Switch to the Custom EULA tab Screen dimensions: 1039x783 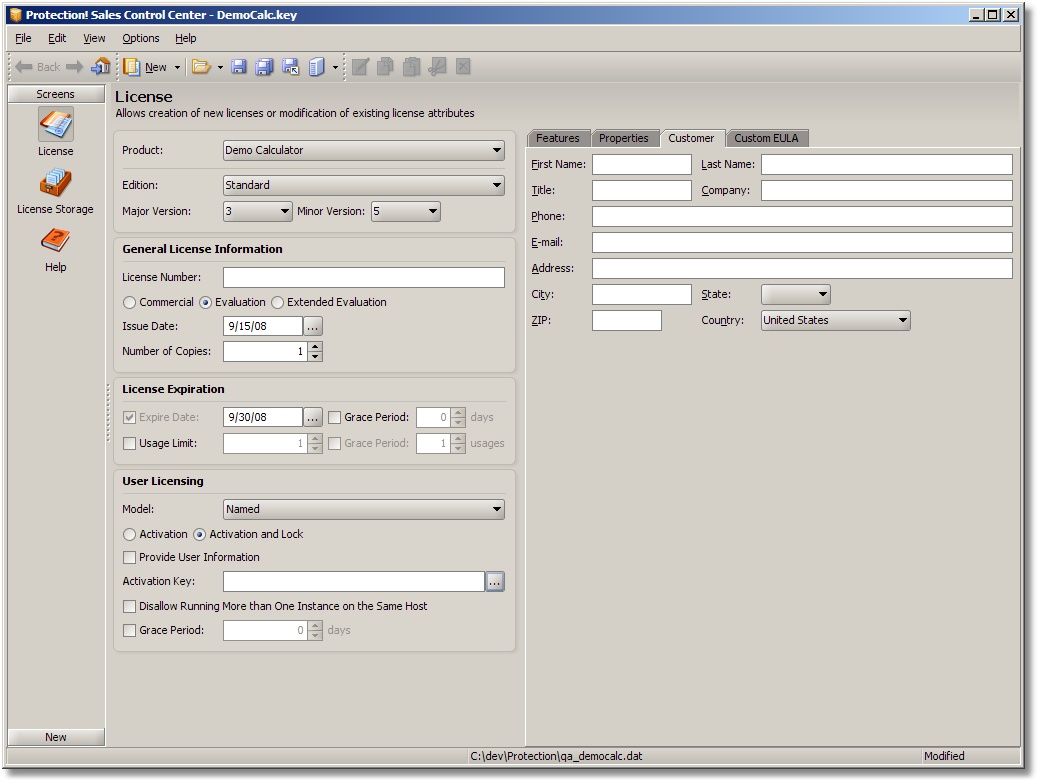pos(766,138)
